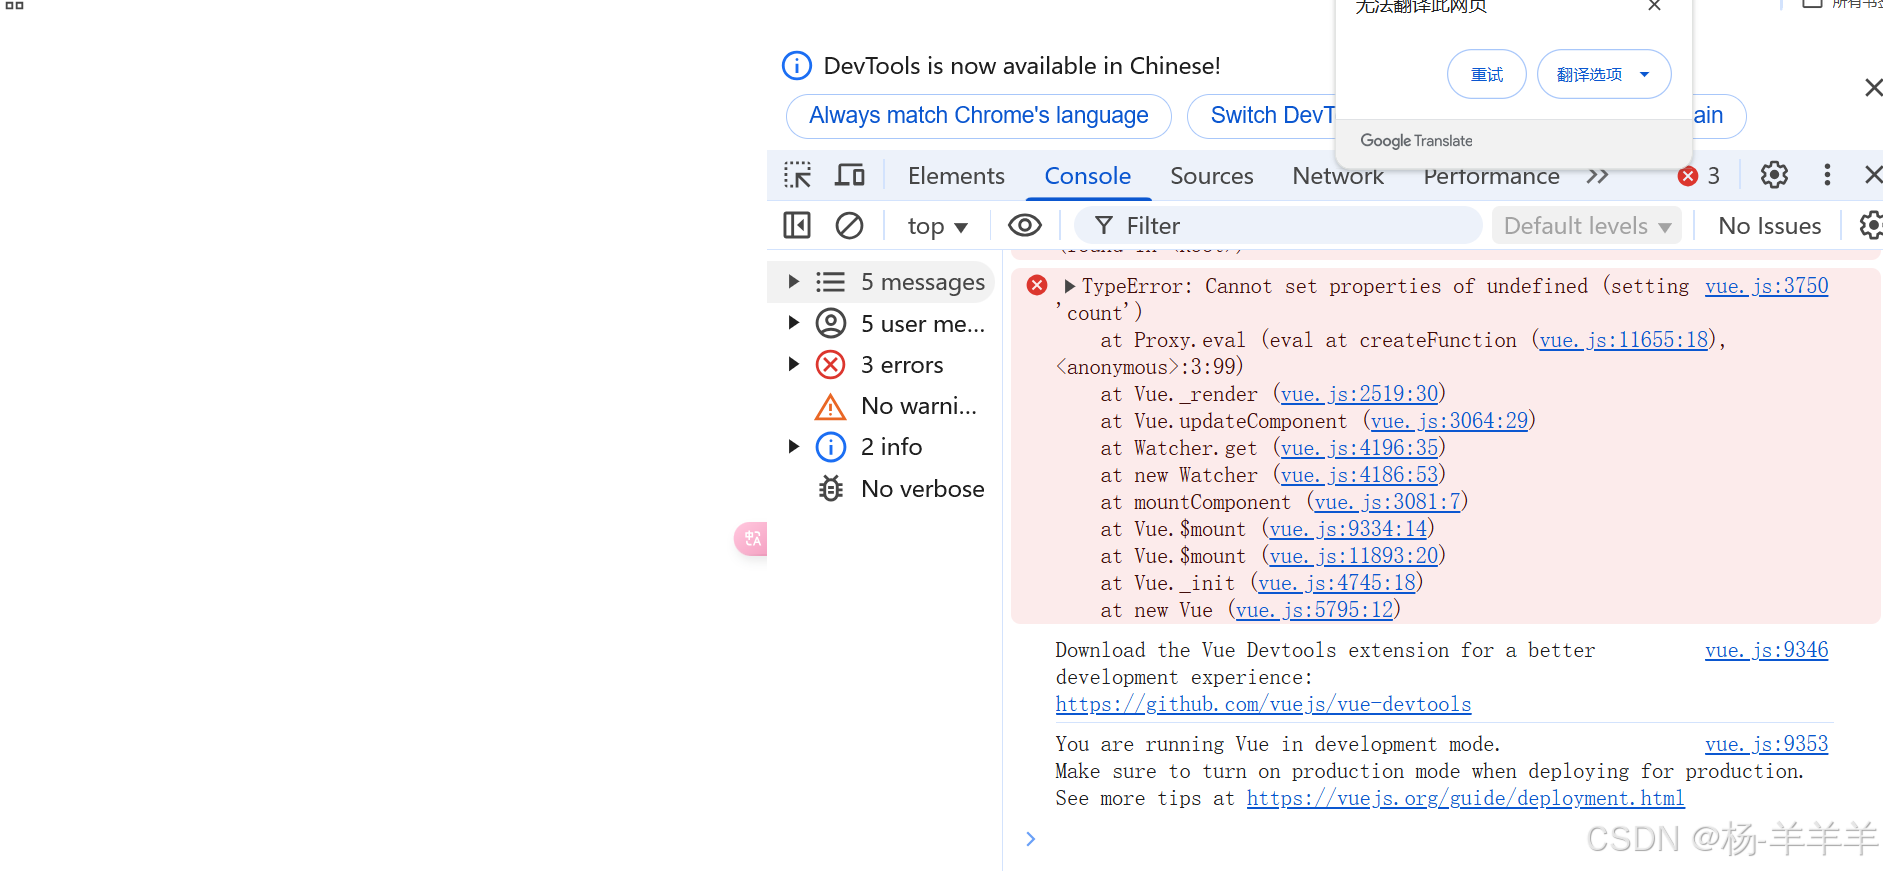Open the vue.js:9353 source link
Viewport: 1883px width, 871px height.
coord(1766,744)
